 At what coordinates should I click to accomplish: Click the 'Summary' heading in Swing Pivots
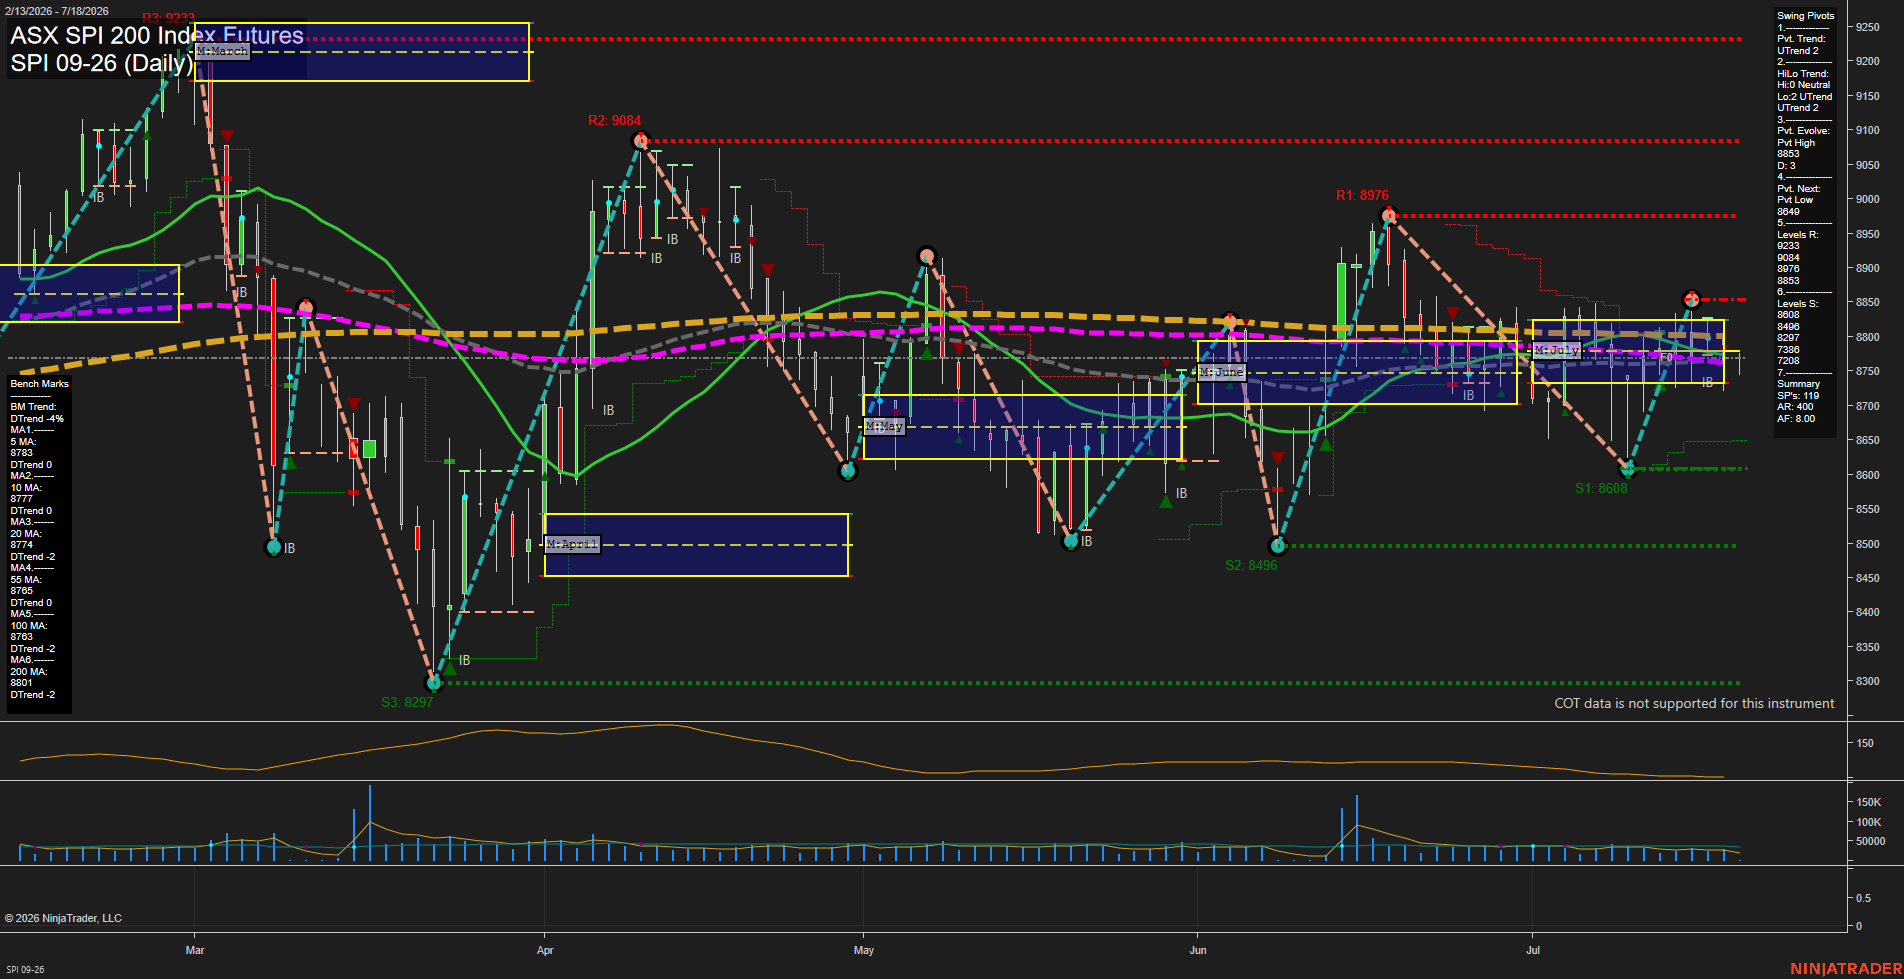click(1798, 384)
